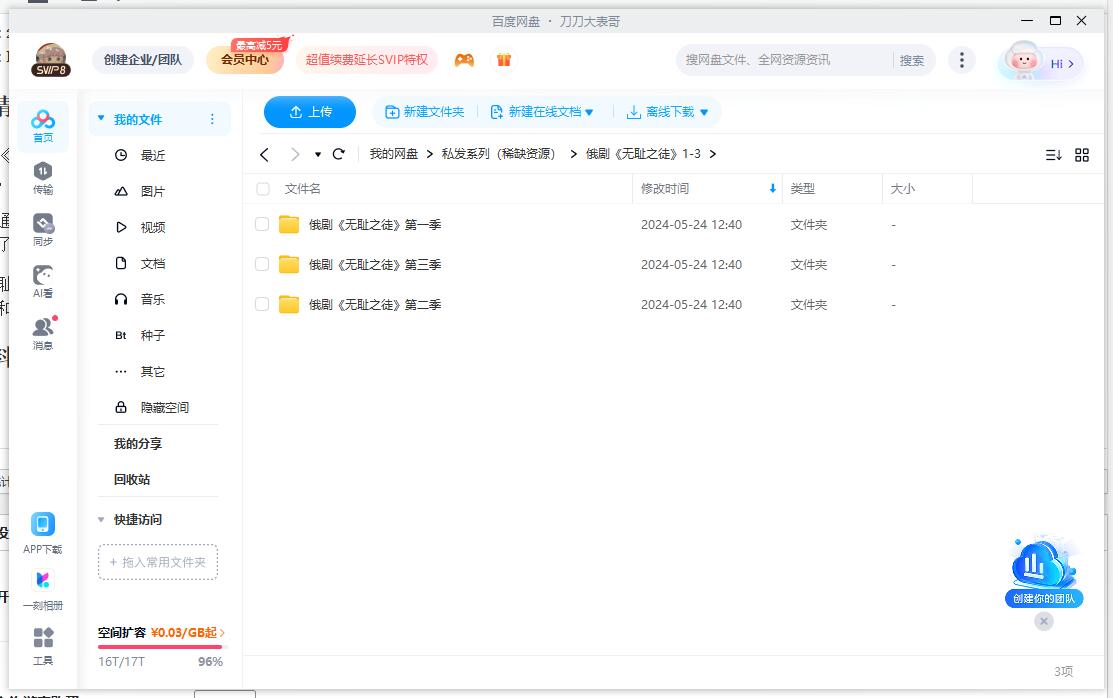Click the refresh icon
The image size is (1113, 698).
point(339,154)
